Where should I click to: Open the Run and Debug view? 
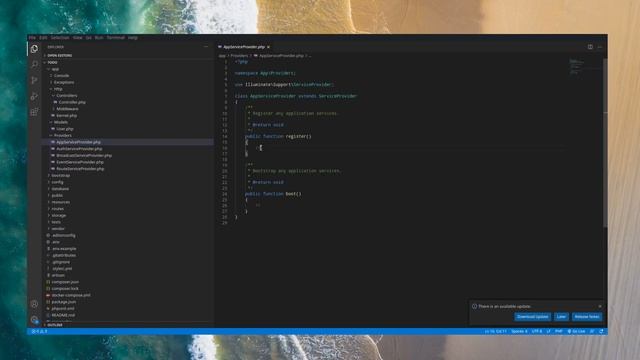coord(34,96)
